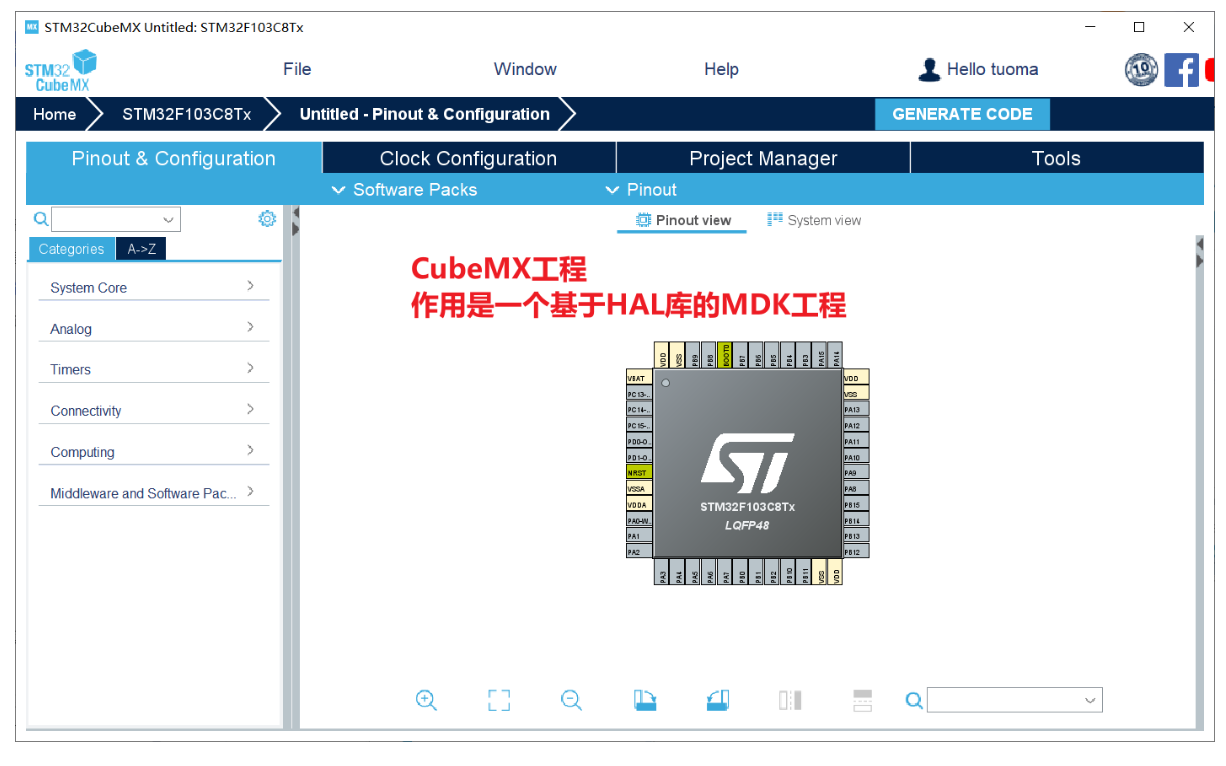Select pin PA2 on the chip's left side
The width and height of the screenshot is (1226, 766).
pos(639,552)
